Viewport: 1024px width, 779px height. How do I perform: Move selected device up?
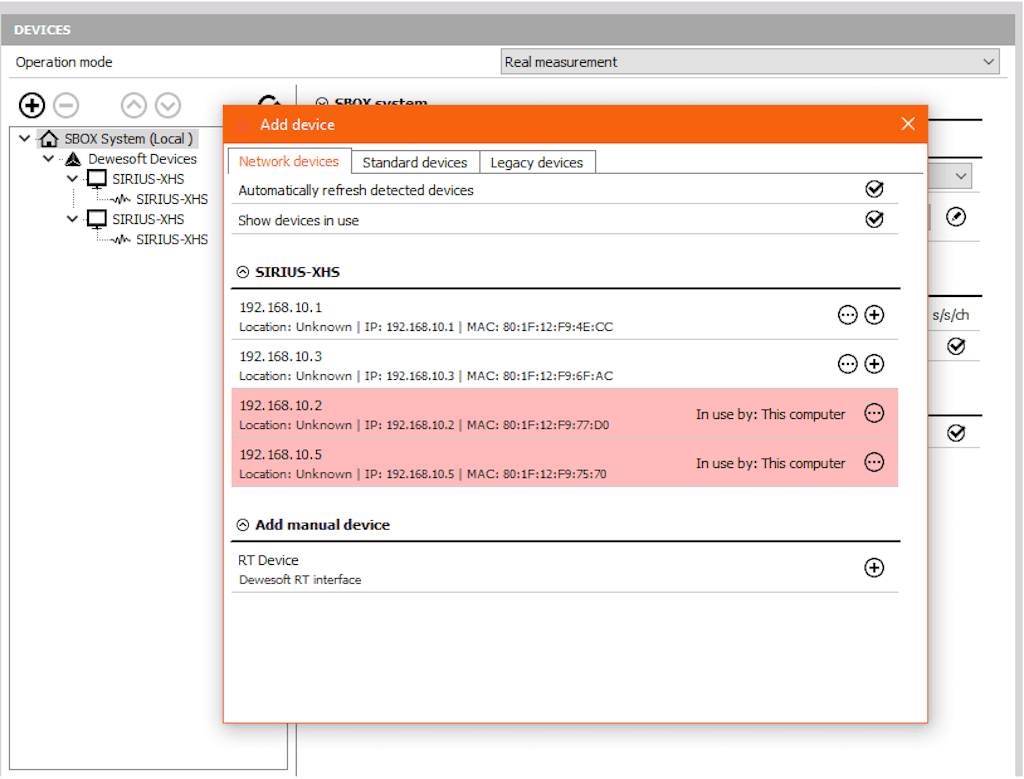[x=134, y=105]
